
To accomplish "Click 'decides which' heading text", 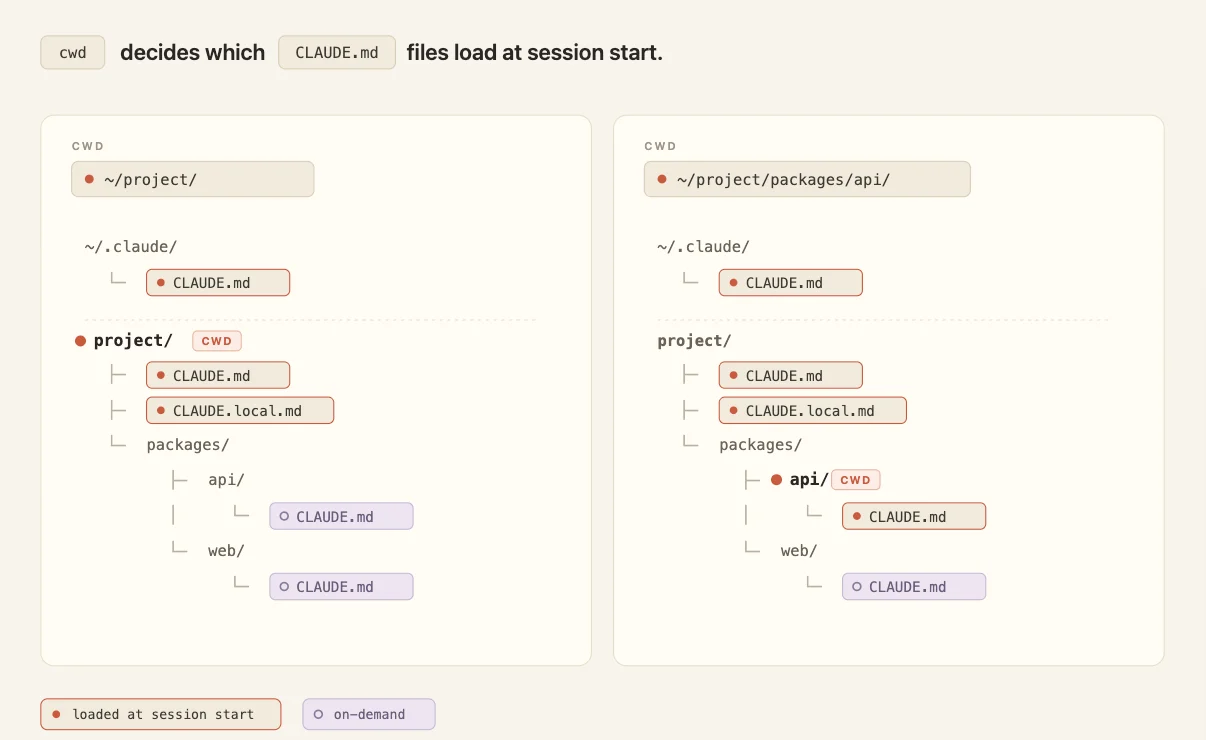I will 192,53.
